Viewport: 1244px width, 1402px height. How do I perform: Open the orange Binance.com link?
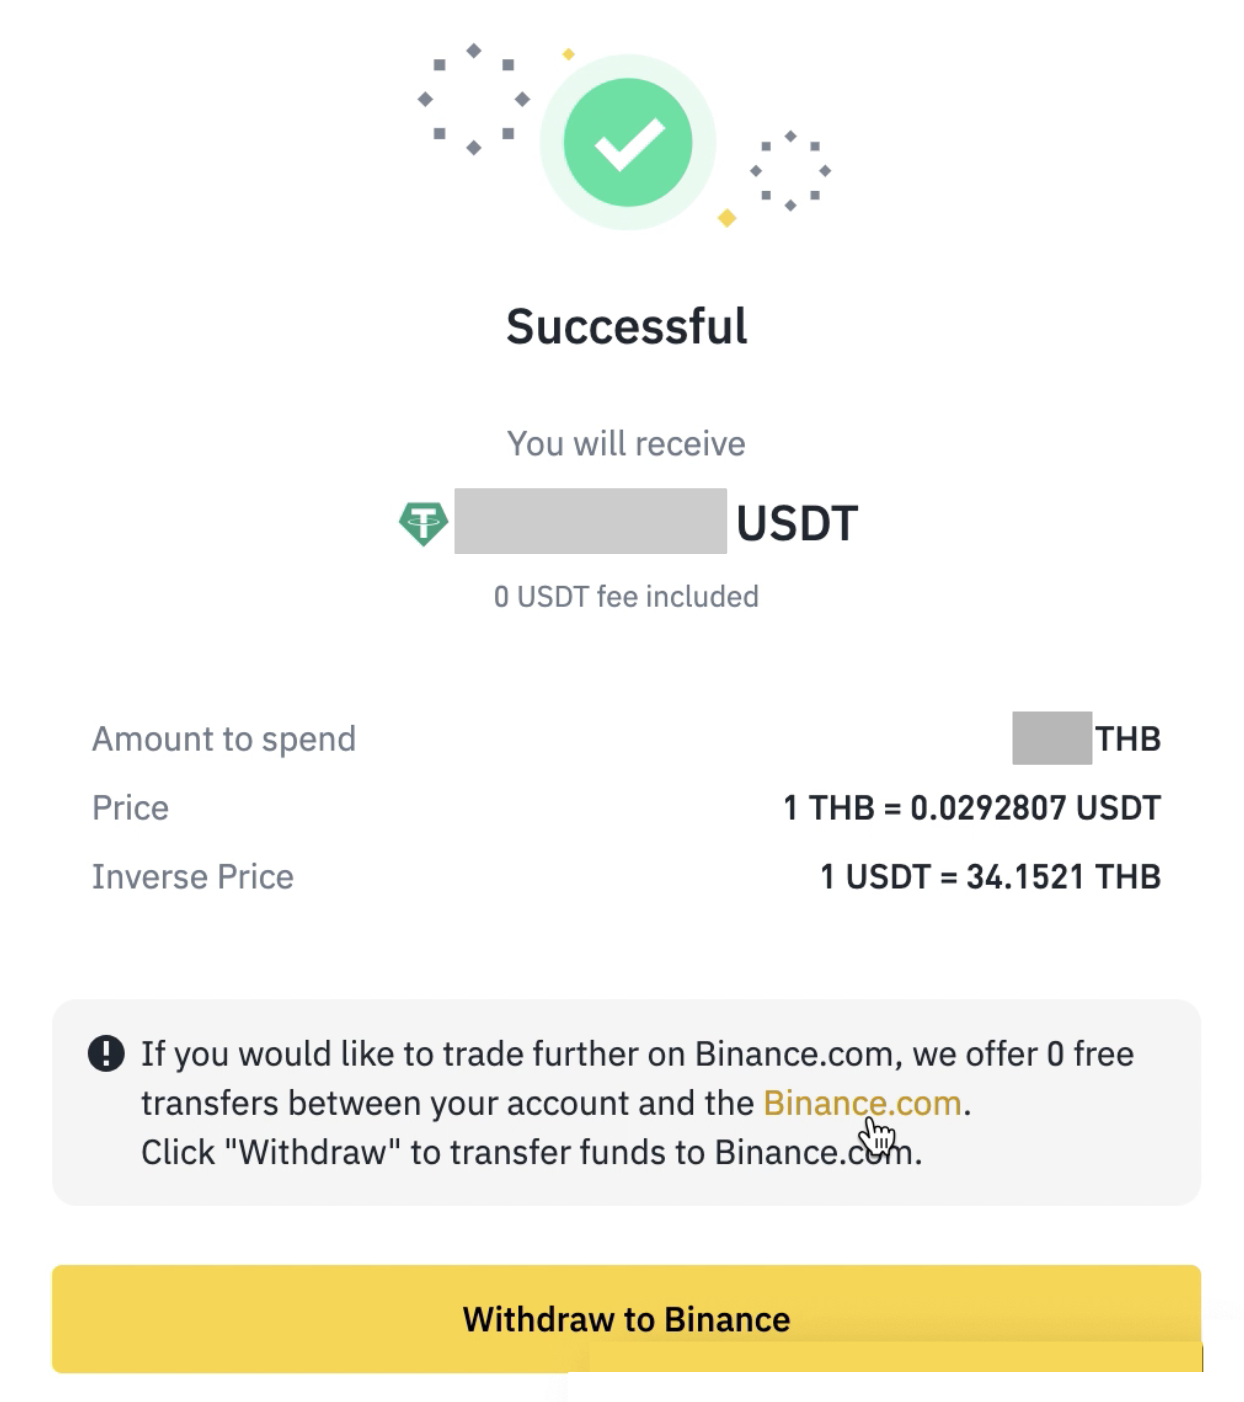coord(861,1103)
